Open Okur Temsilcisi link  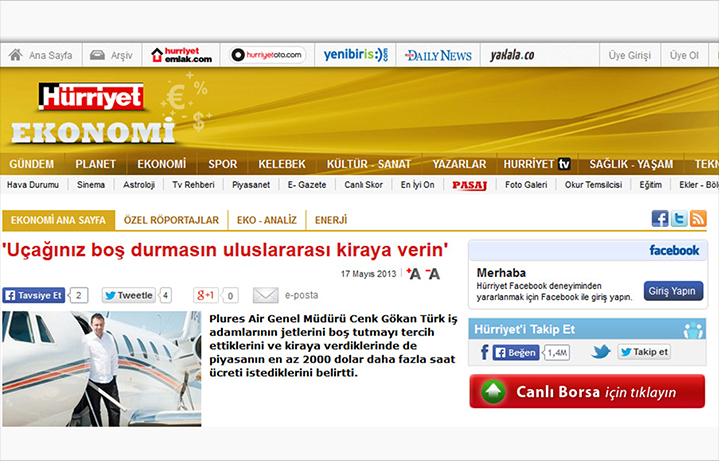point(593,185)
